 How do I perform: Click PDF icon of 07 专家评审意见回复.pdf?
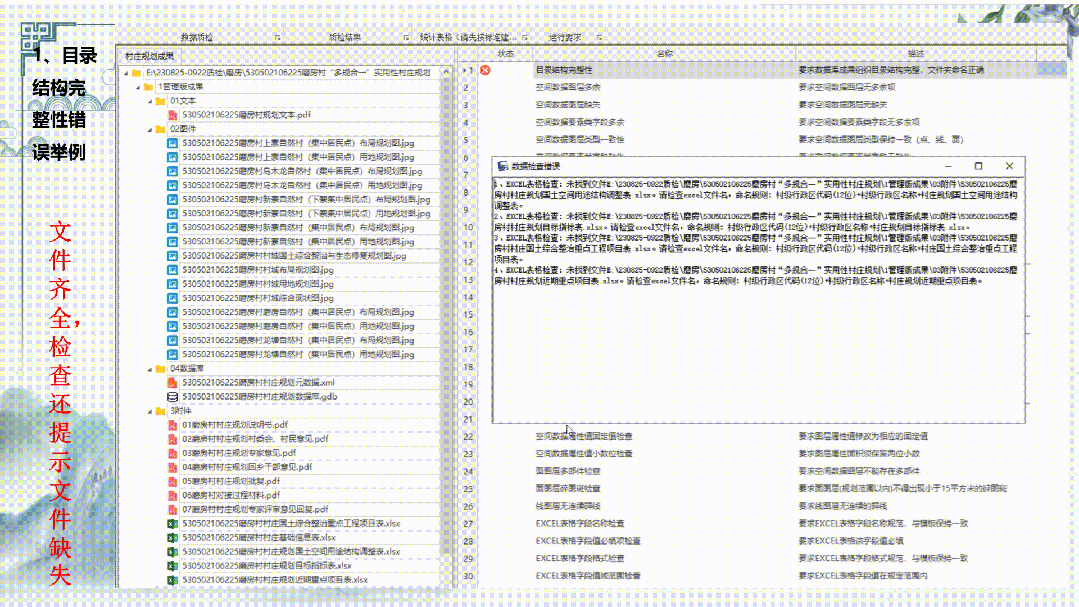[173, 509]
